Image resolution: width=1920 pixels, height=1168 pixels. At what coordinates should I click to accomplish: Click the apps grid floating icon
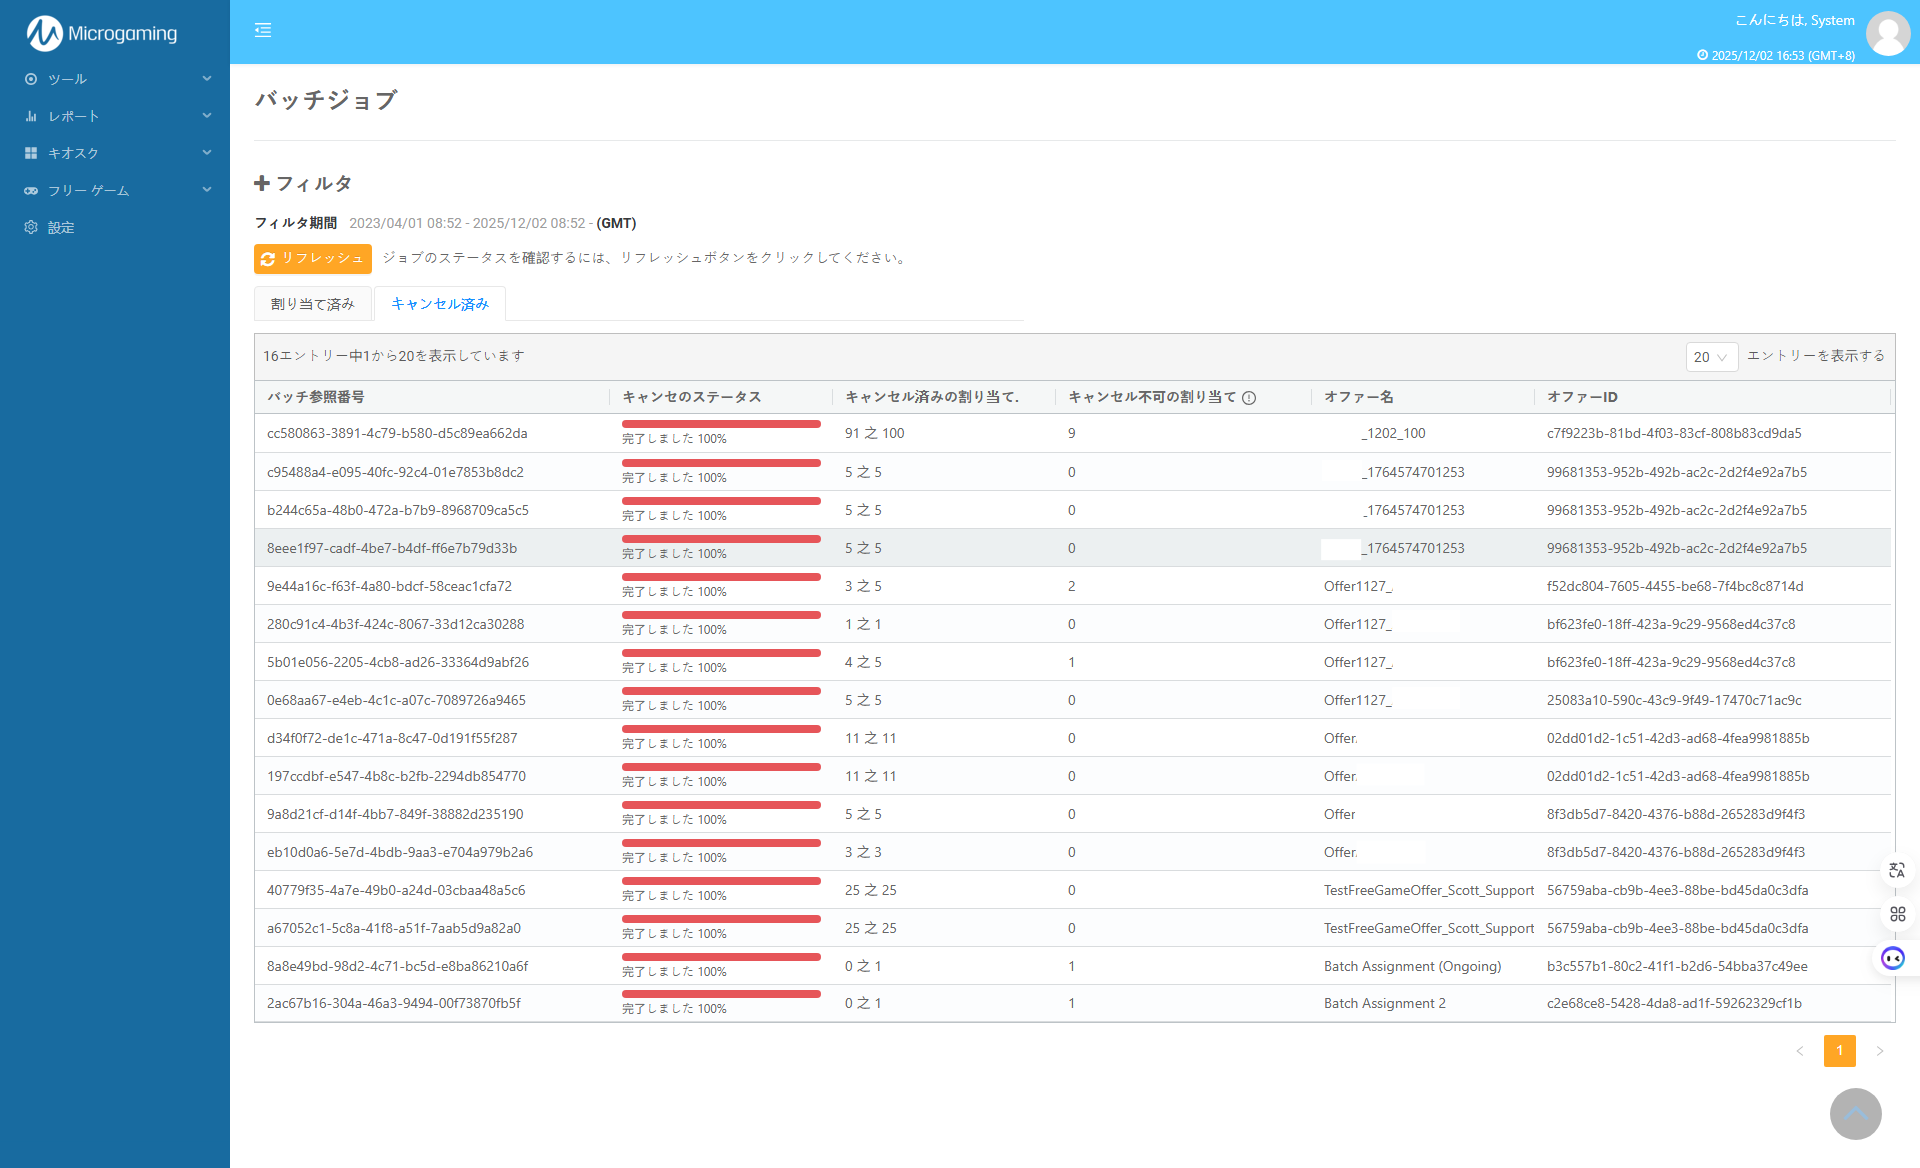[1897, 914]
